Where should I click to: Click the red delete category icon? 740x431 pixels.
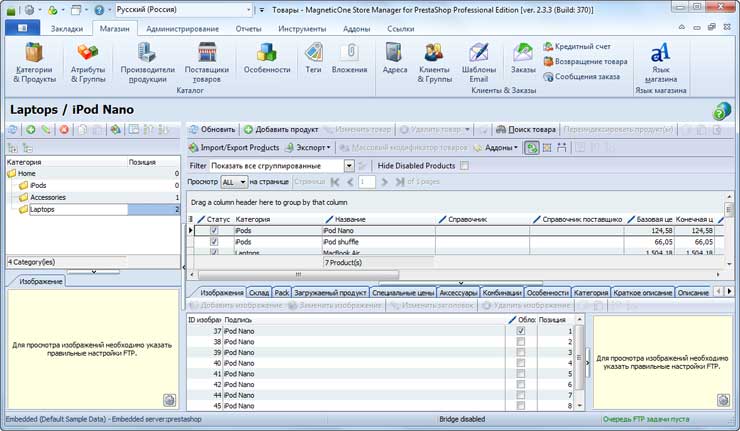pyautogui.click(x=64, y=129)
